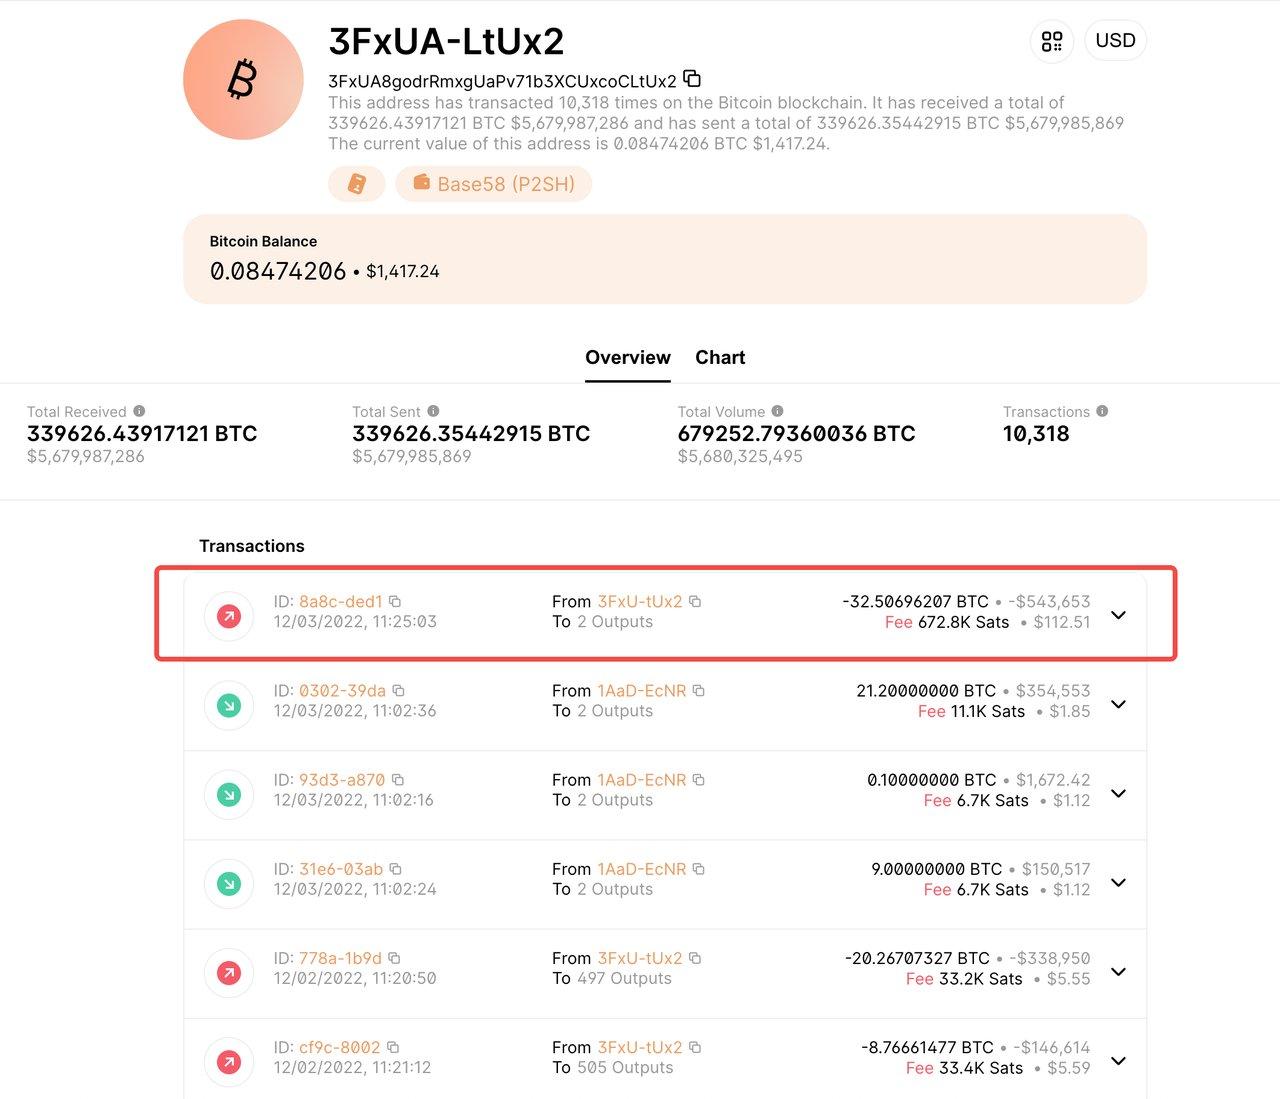
Task: Switch to the Chart tab
Action: 720,358
